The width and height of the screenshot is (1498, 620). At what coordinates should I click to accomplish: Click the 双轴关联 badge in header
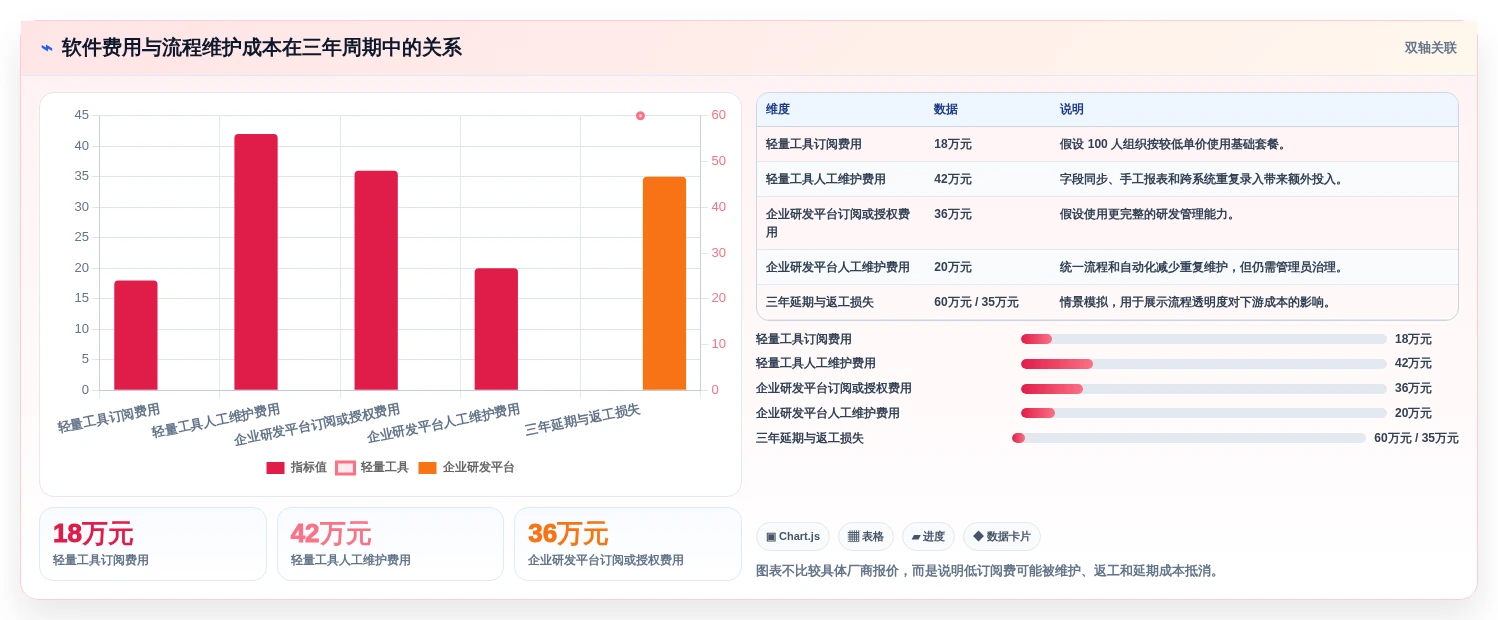[x=1430, y=48]
